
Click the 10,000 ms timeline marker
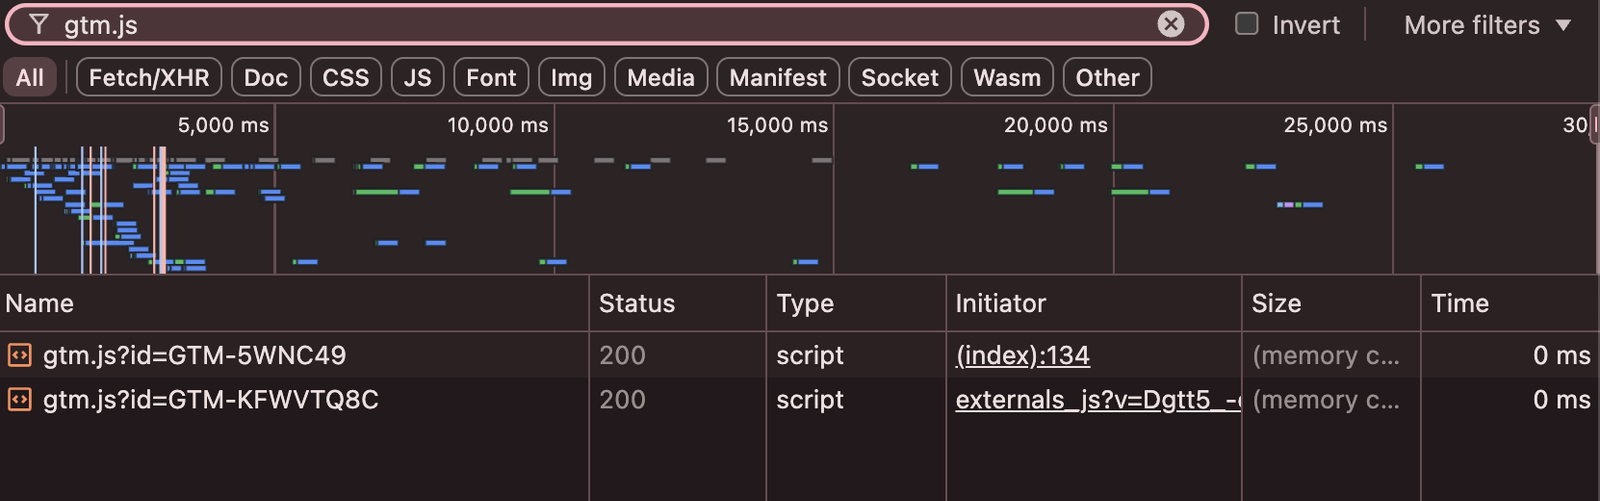(x=497, y=125)
